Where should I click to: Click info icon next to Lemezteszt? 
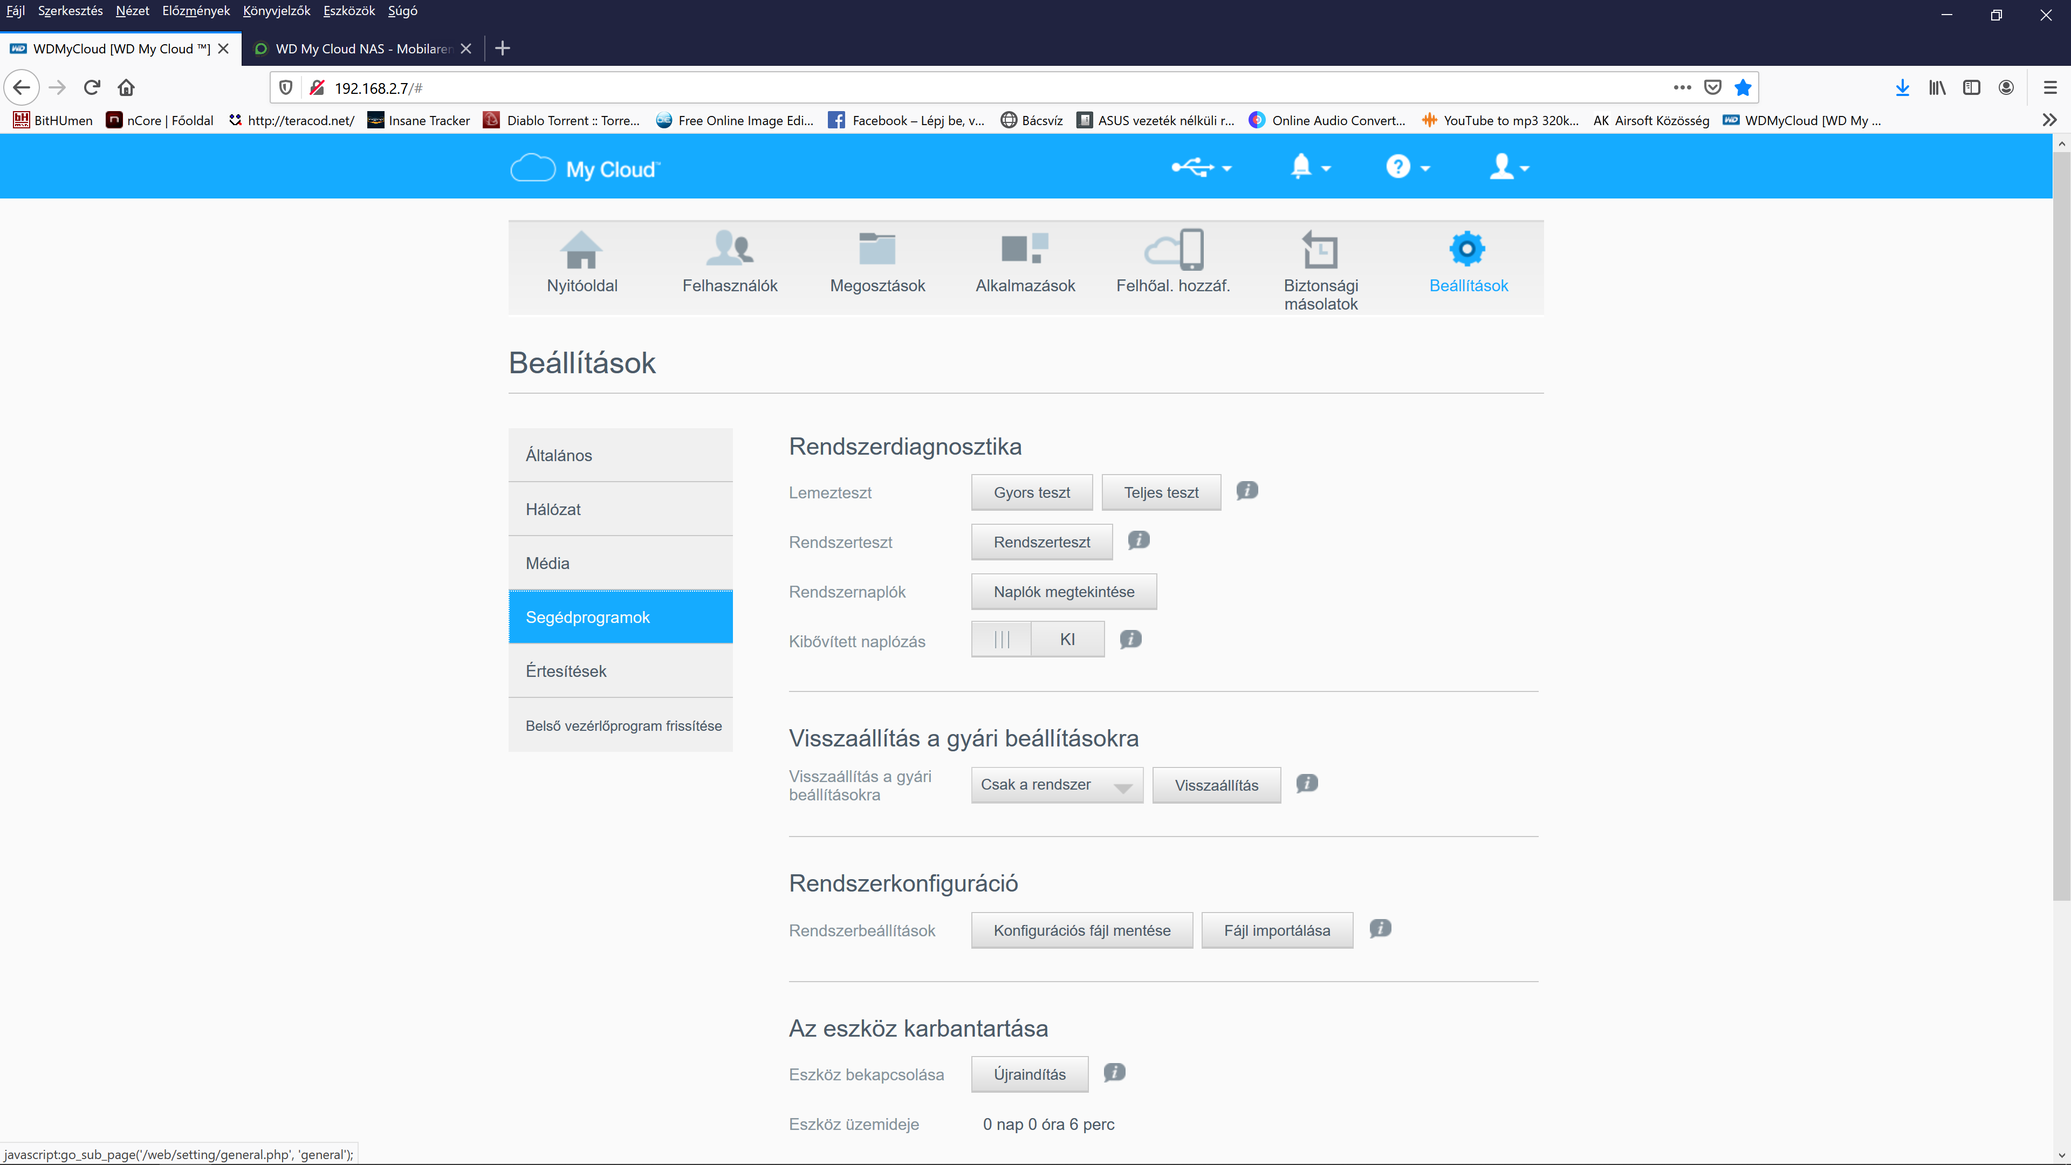point(1247,491)
